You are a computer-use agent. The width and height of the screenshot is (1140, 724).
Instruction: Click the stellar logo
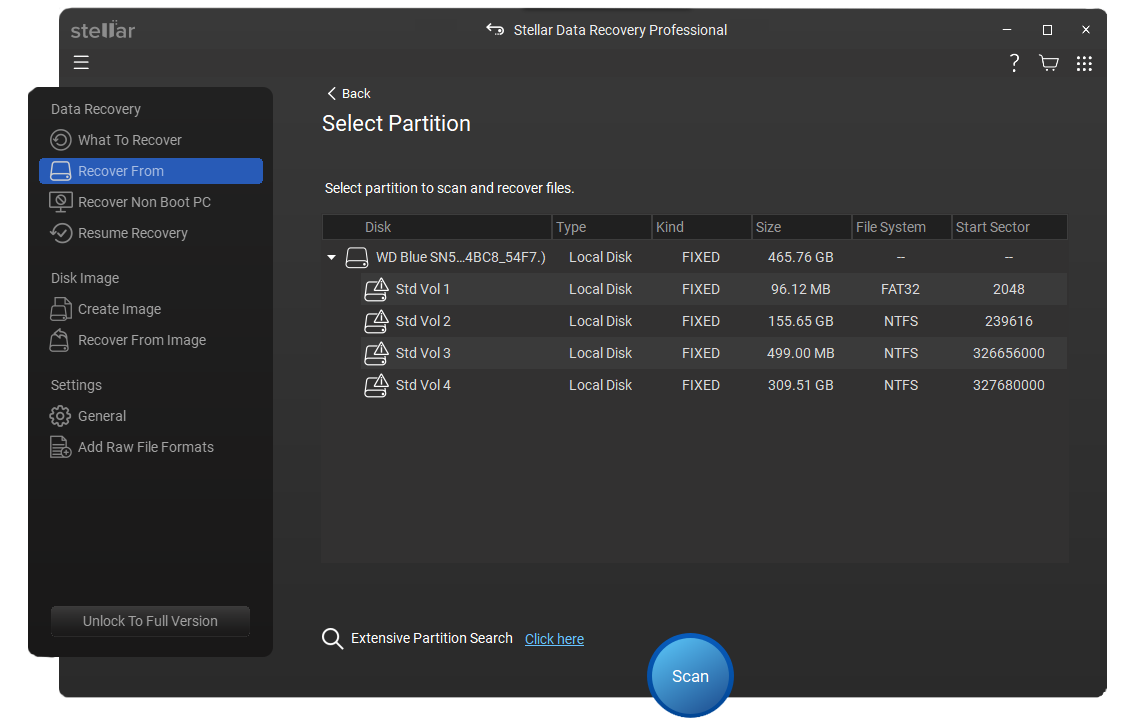point(103,30)
